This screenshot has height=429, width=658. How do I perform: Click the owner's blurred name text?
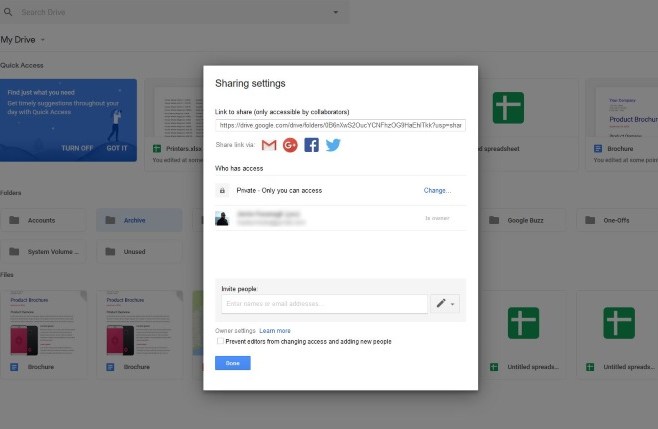tap(269, 214)
